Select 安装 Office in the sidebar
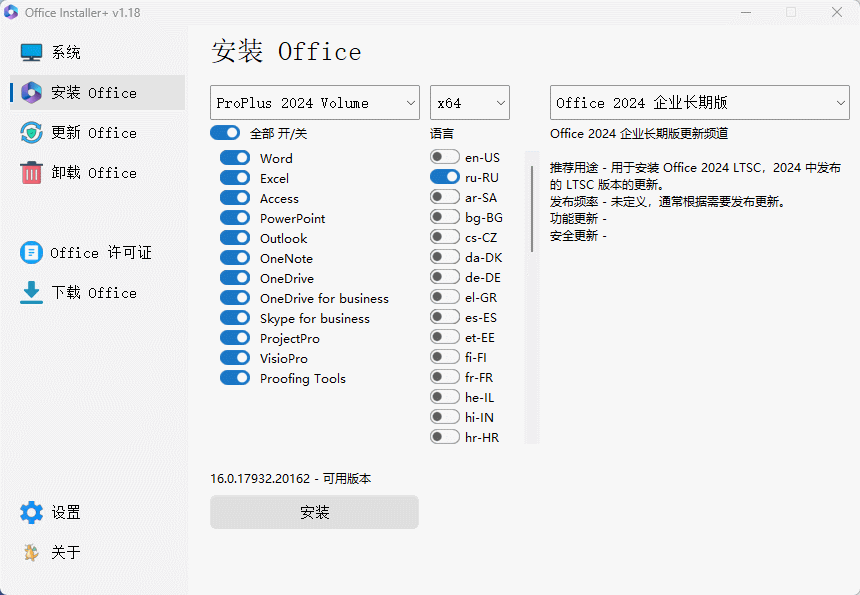 tap(98, 92)
